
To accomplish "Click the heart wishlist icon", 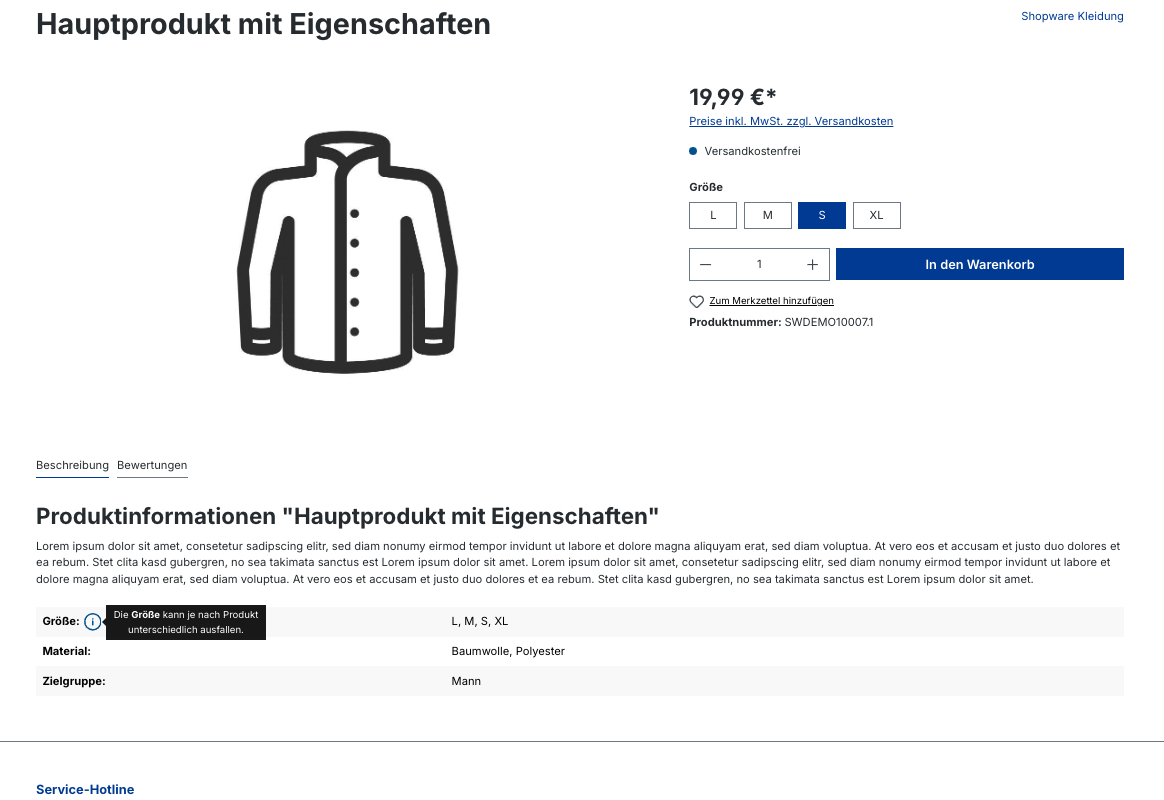I will coord(696,301).
